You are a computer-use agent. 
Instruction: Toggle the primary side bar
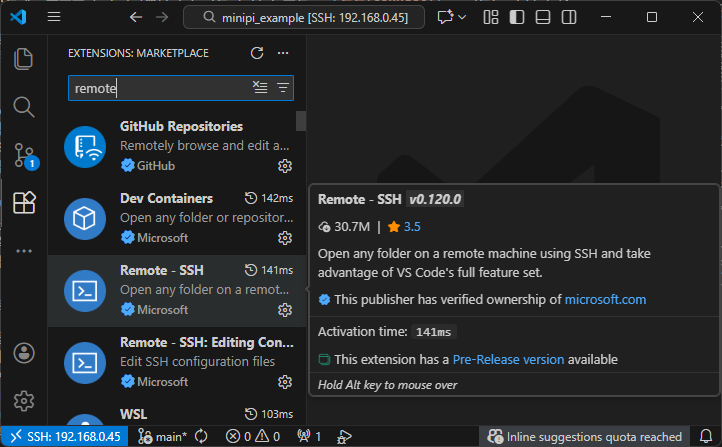[x=517, y=17]
